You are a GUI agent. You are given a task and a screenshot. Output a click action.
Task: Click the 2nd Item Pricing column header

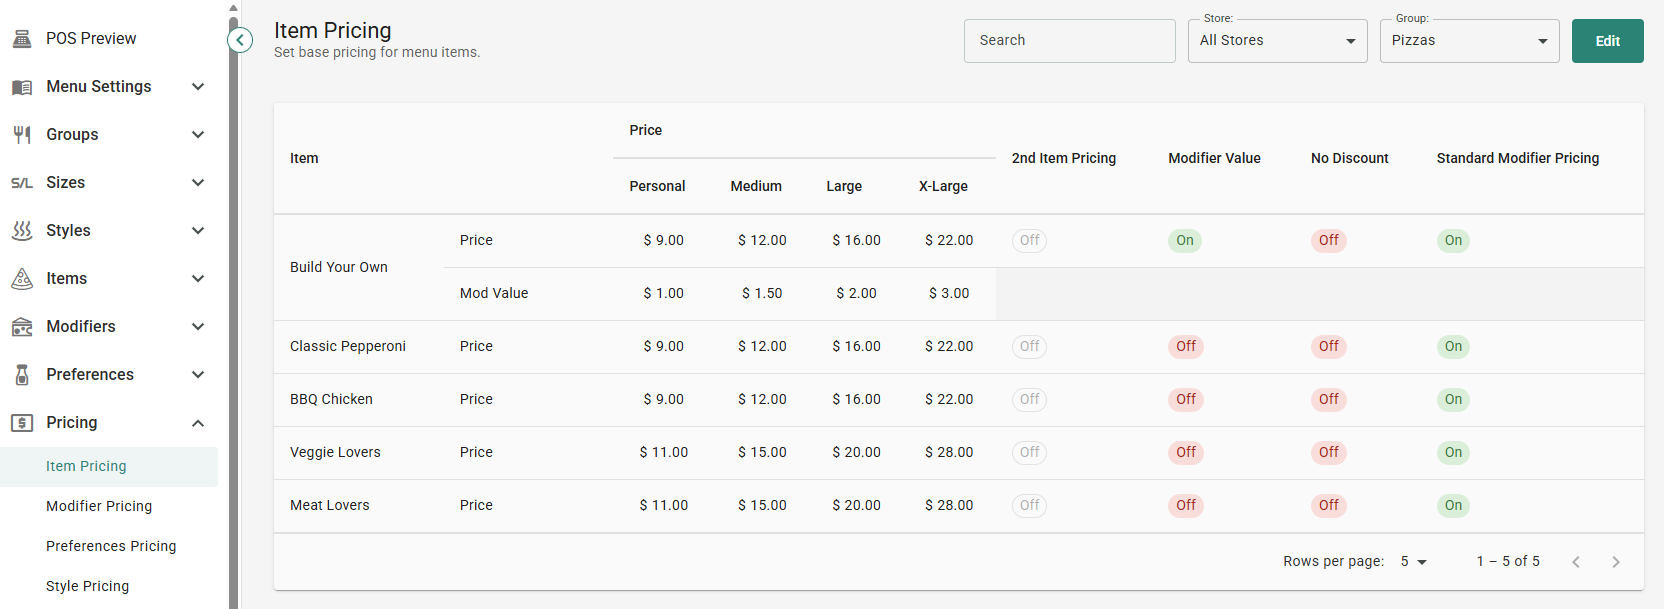(x=1064, y=158)
